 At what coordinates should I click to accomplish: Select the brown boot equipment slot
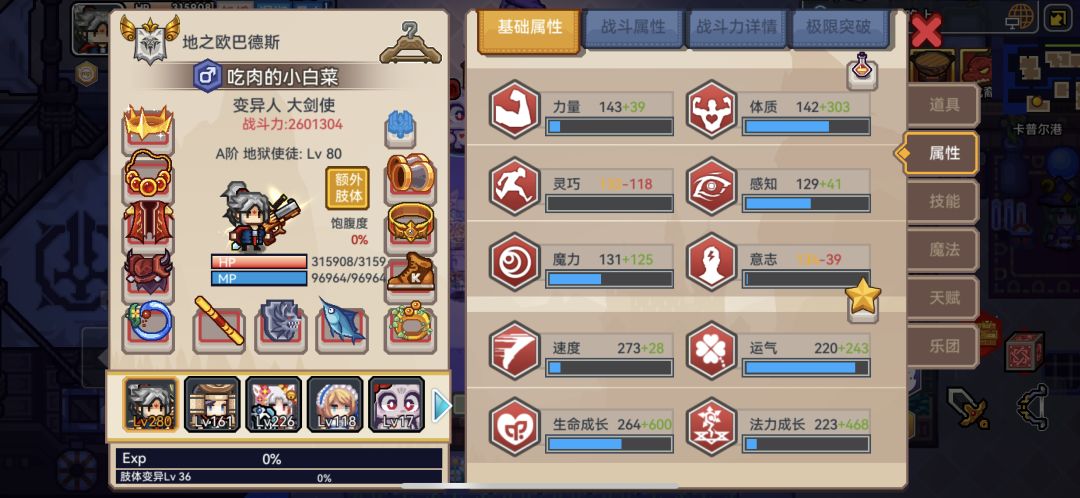[411, 274]
